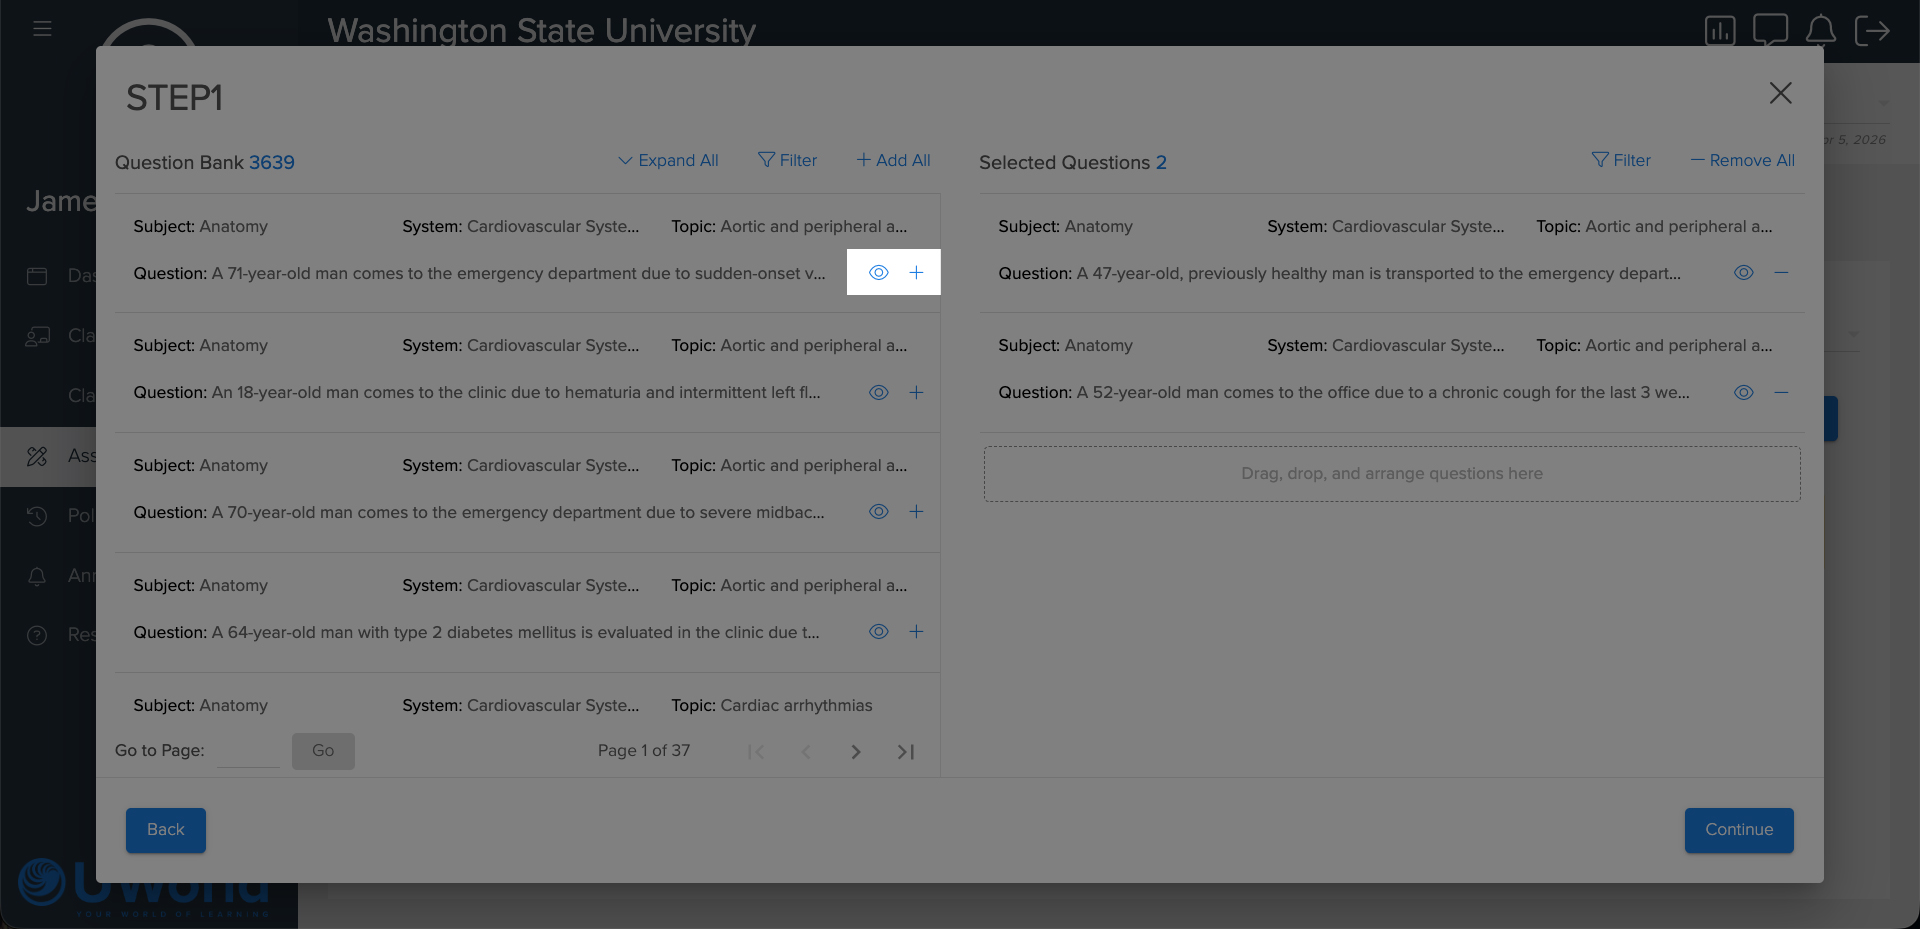Add all questions from the bank

(x=893, y=161)
